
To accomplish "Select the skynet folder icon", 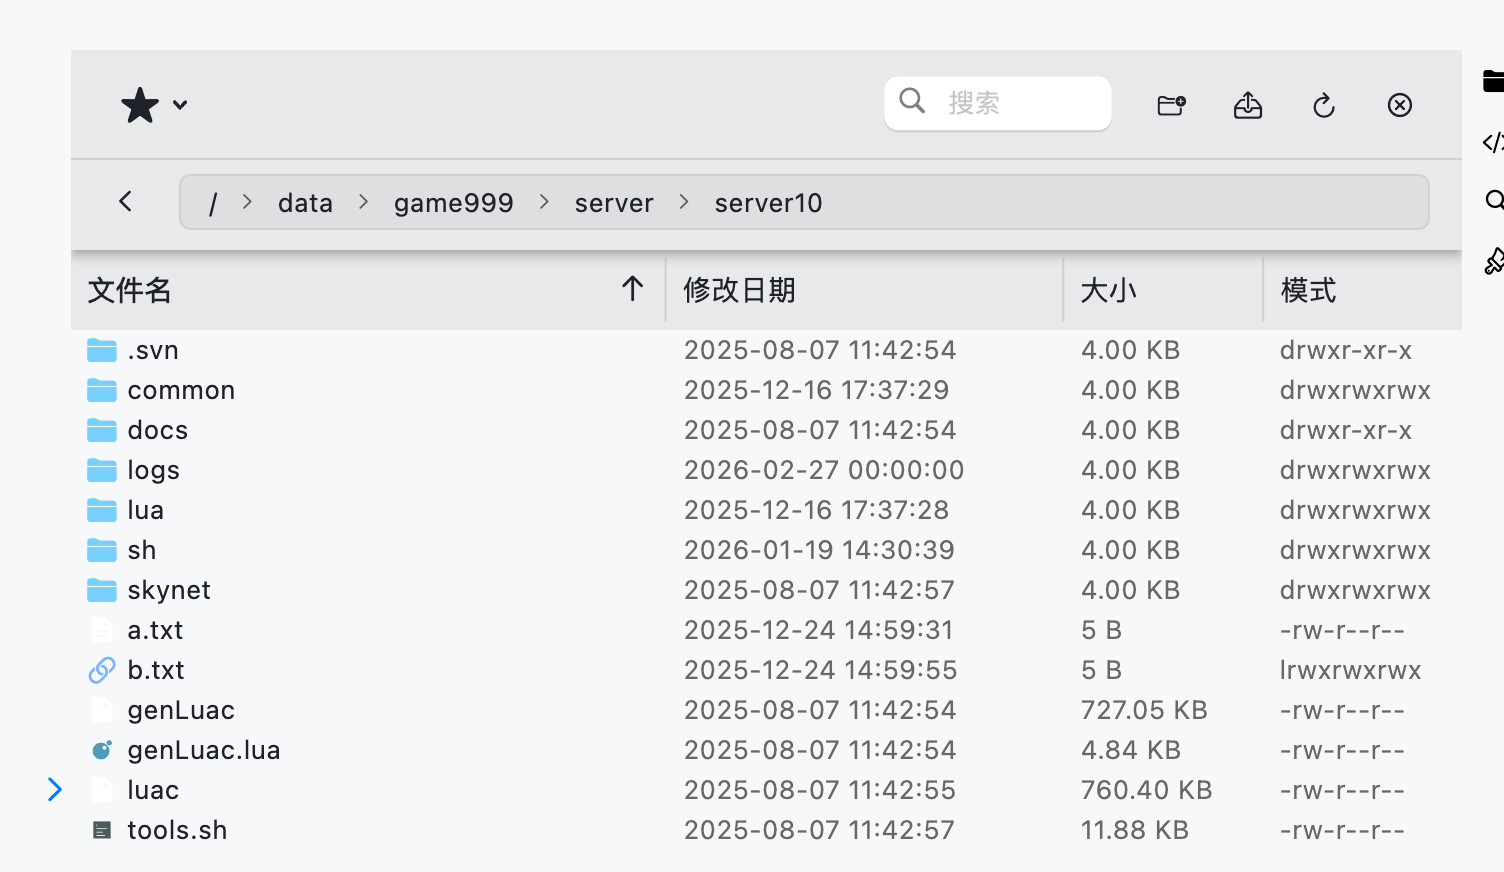I will [102, 590].
